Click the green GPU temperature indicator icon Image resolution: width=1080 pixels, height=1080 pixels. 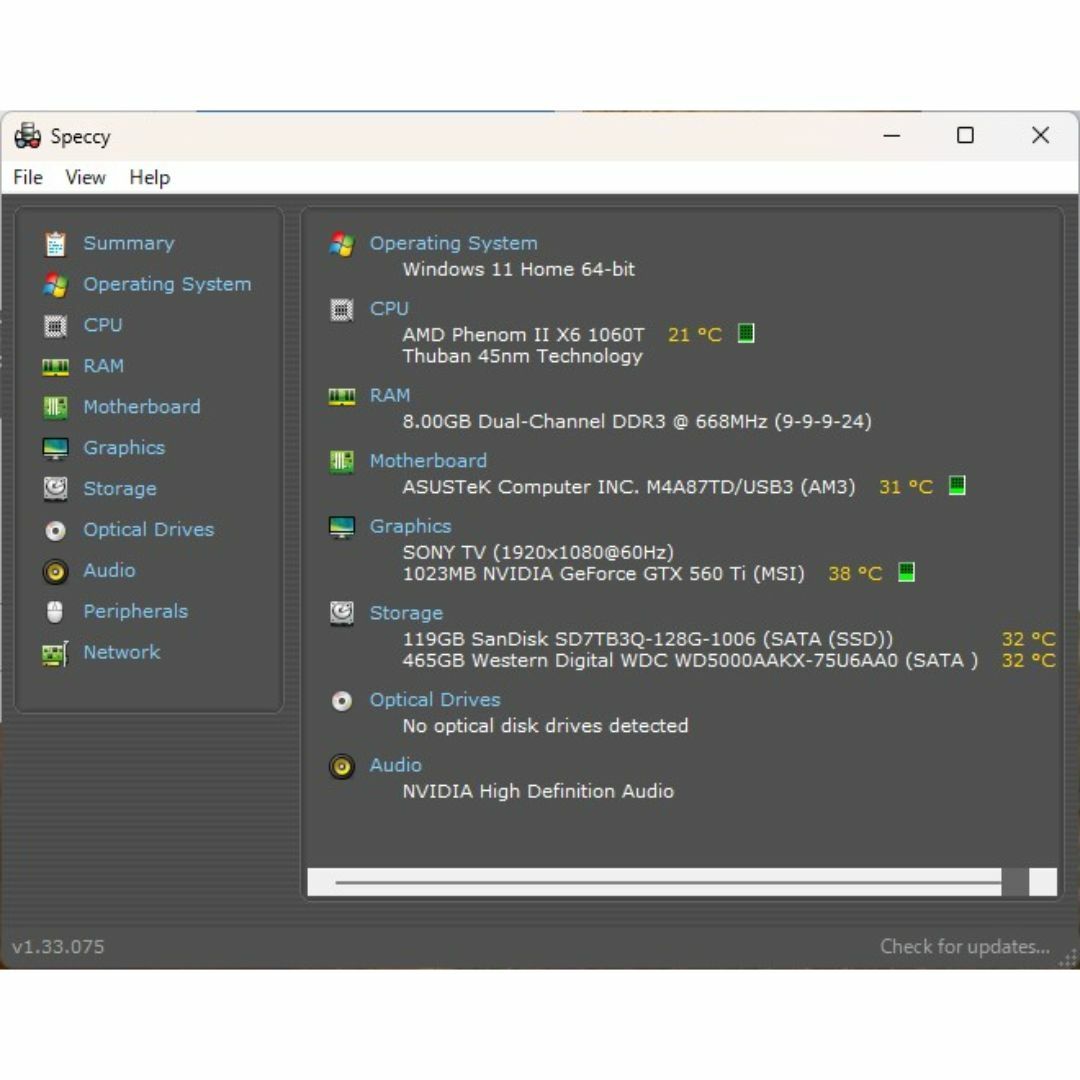[906, 573]
